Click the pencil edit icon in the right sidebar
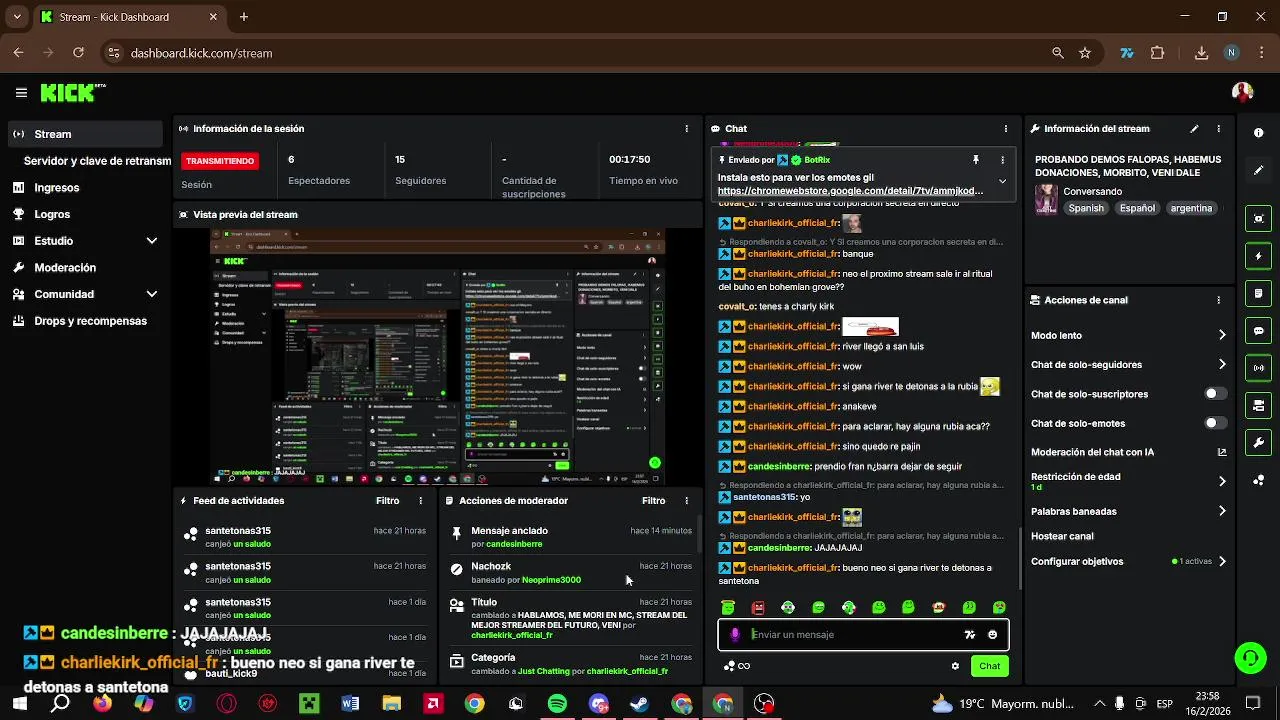This screenshot has height=720, width=1280. pyautogui.click(x=1258, y=170)
